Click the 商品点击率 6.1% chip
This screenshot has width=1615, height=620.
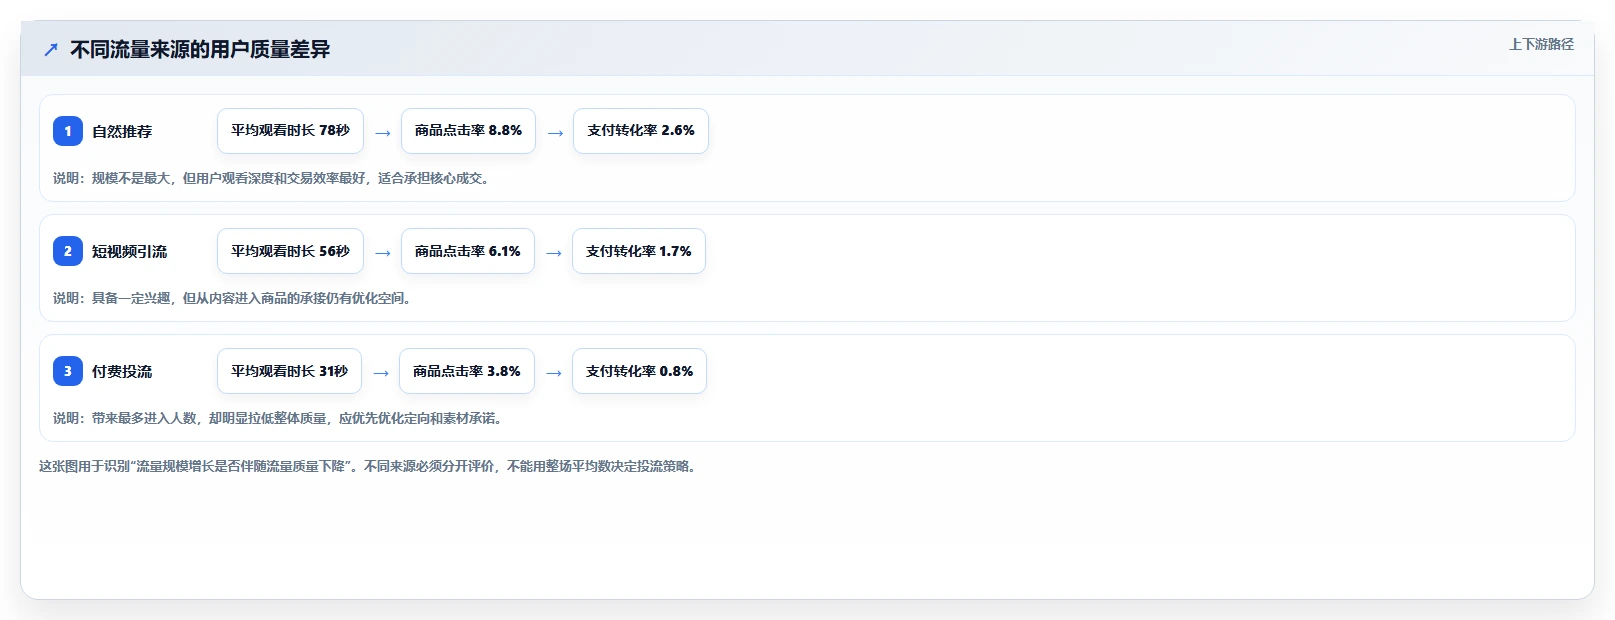tap(468, 251)
